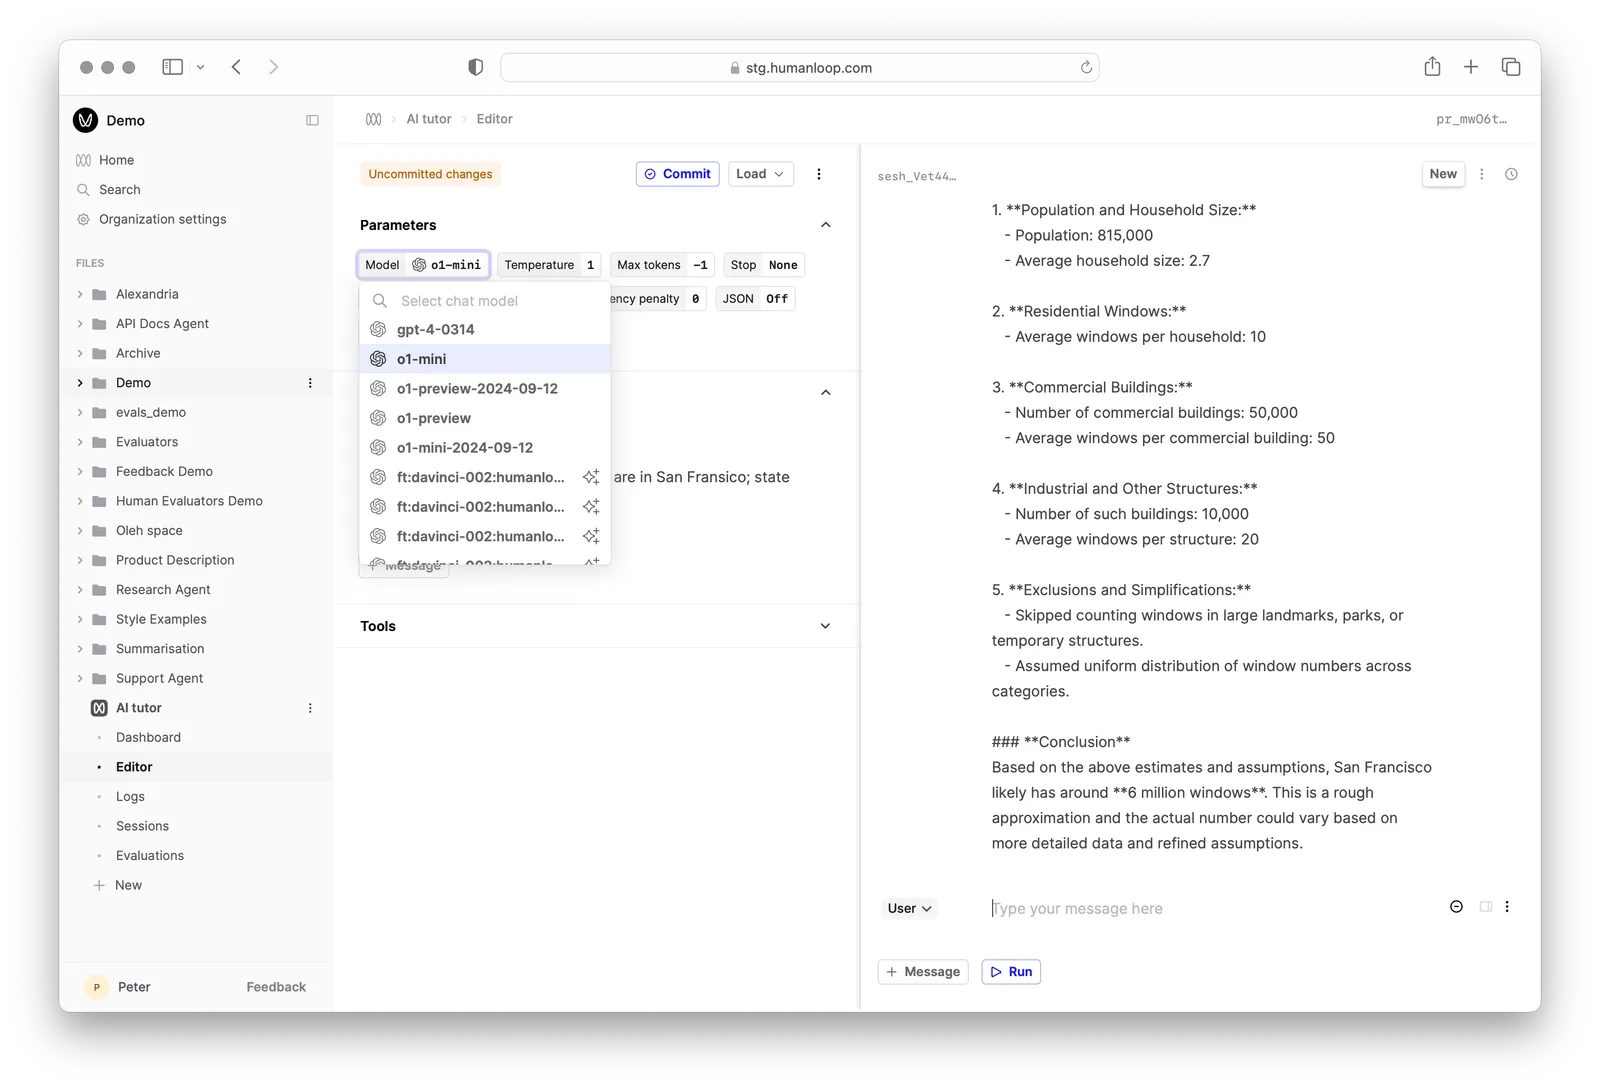Select o1-mini in the model list
The width and height of the screenshot is (1600, 1090).
[485, 359]
